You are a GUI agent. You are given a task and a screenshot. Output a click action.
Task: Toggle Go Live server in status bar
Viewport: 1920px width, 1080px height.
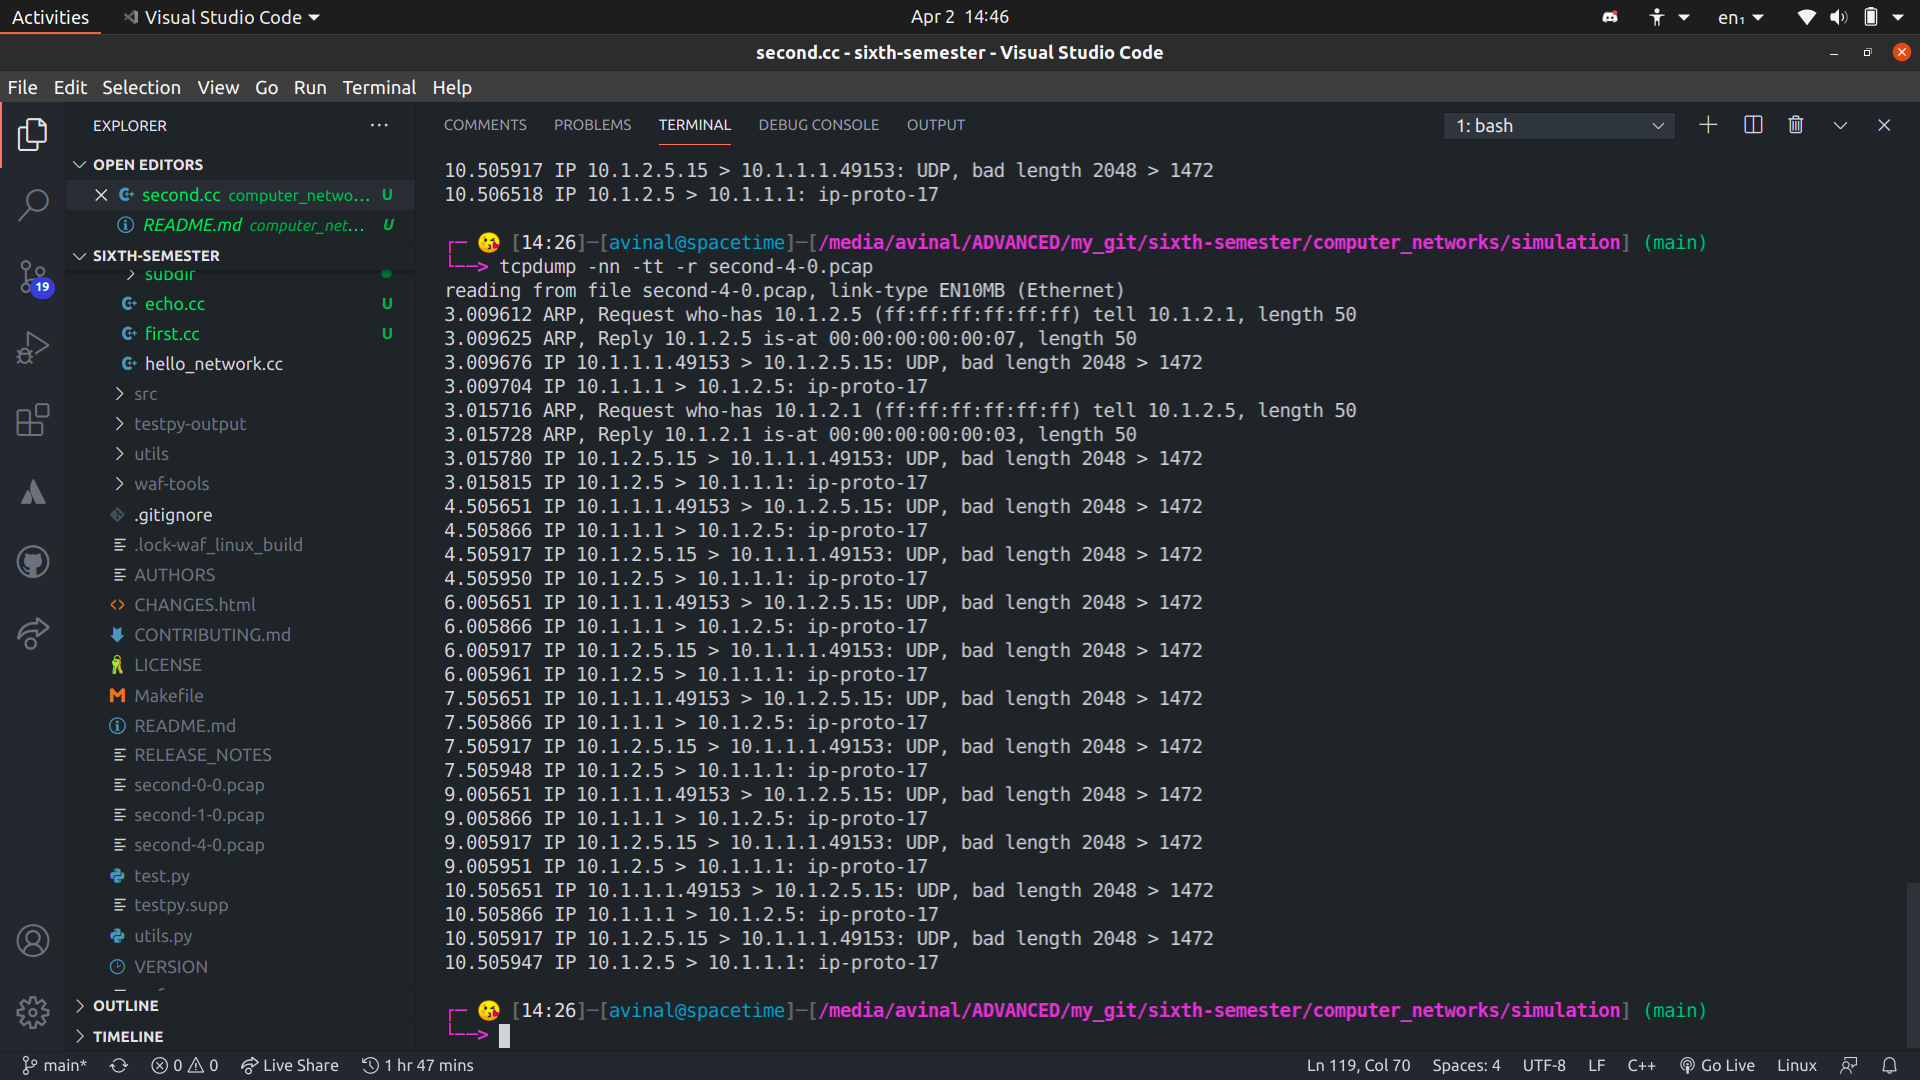pos(1717,1065)
